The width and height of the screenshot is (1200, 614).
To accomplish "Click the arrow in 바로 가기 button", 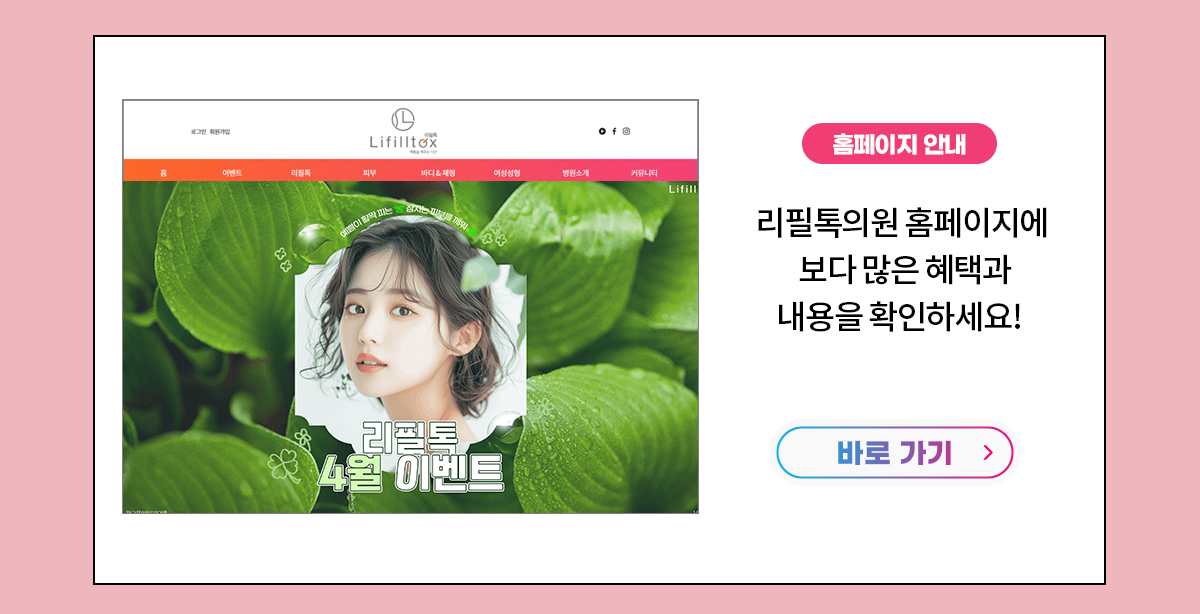I will click(988, 453).
